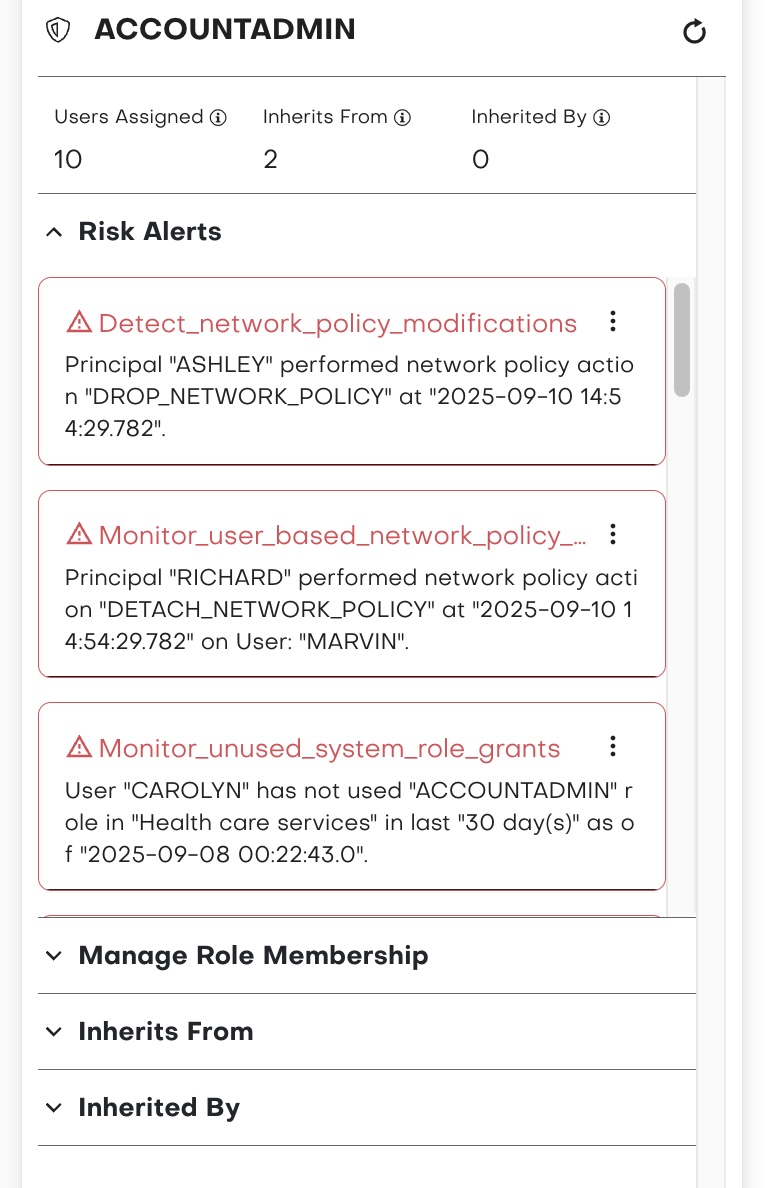Viewport: 770px width, 1188px height.
Task: Click the warning icon on Monitor_unused_system_role_grants alert
Action: click(79, 747)
